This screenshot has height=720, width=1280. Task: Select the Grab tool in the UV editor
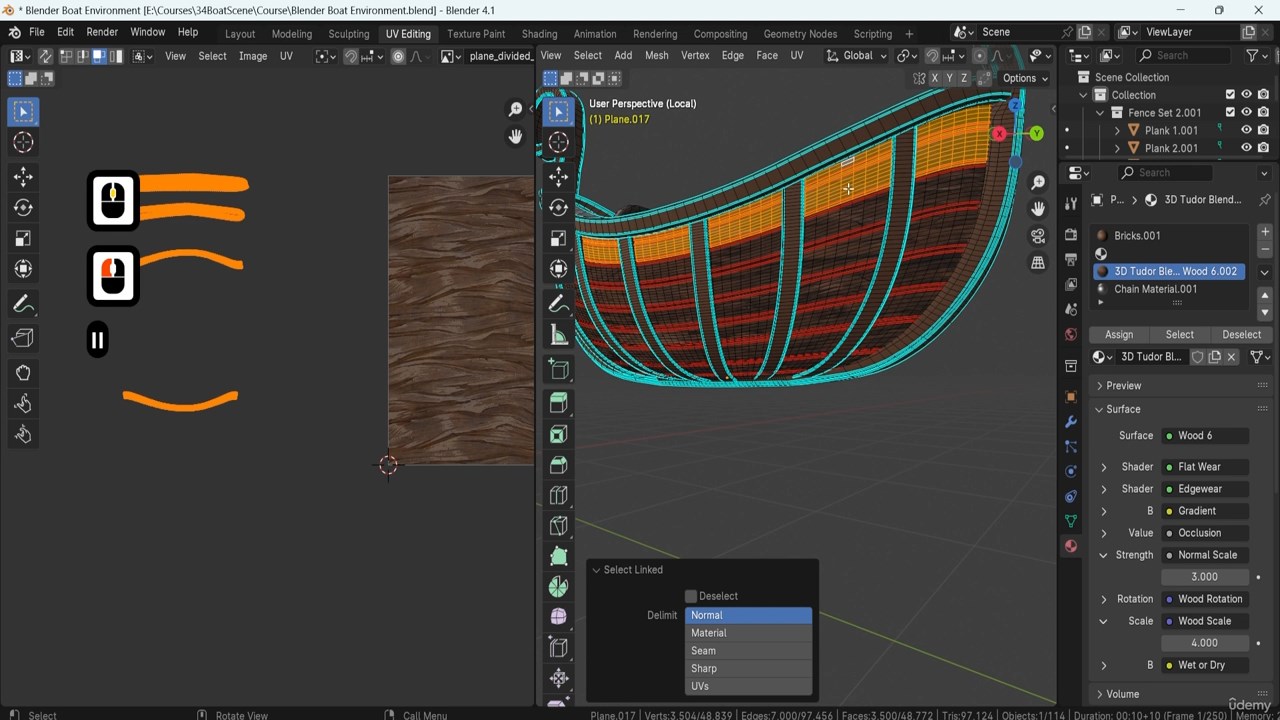(x=23, y=373)
